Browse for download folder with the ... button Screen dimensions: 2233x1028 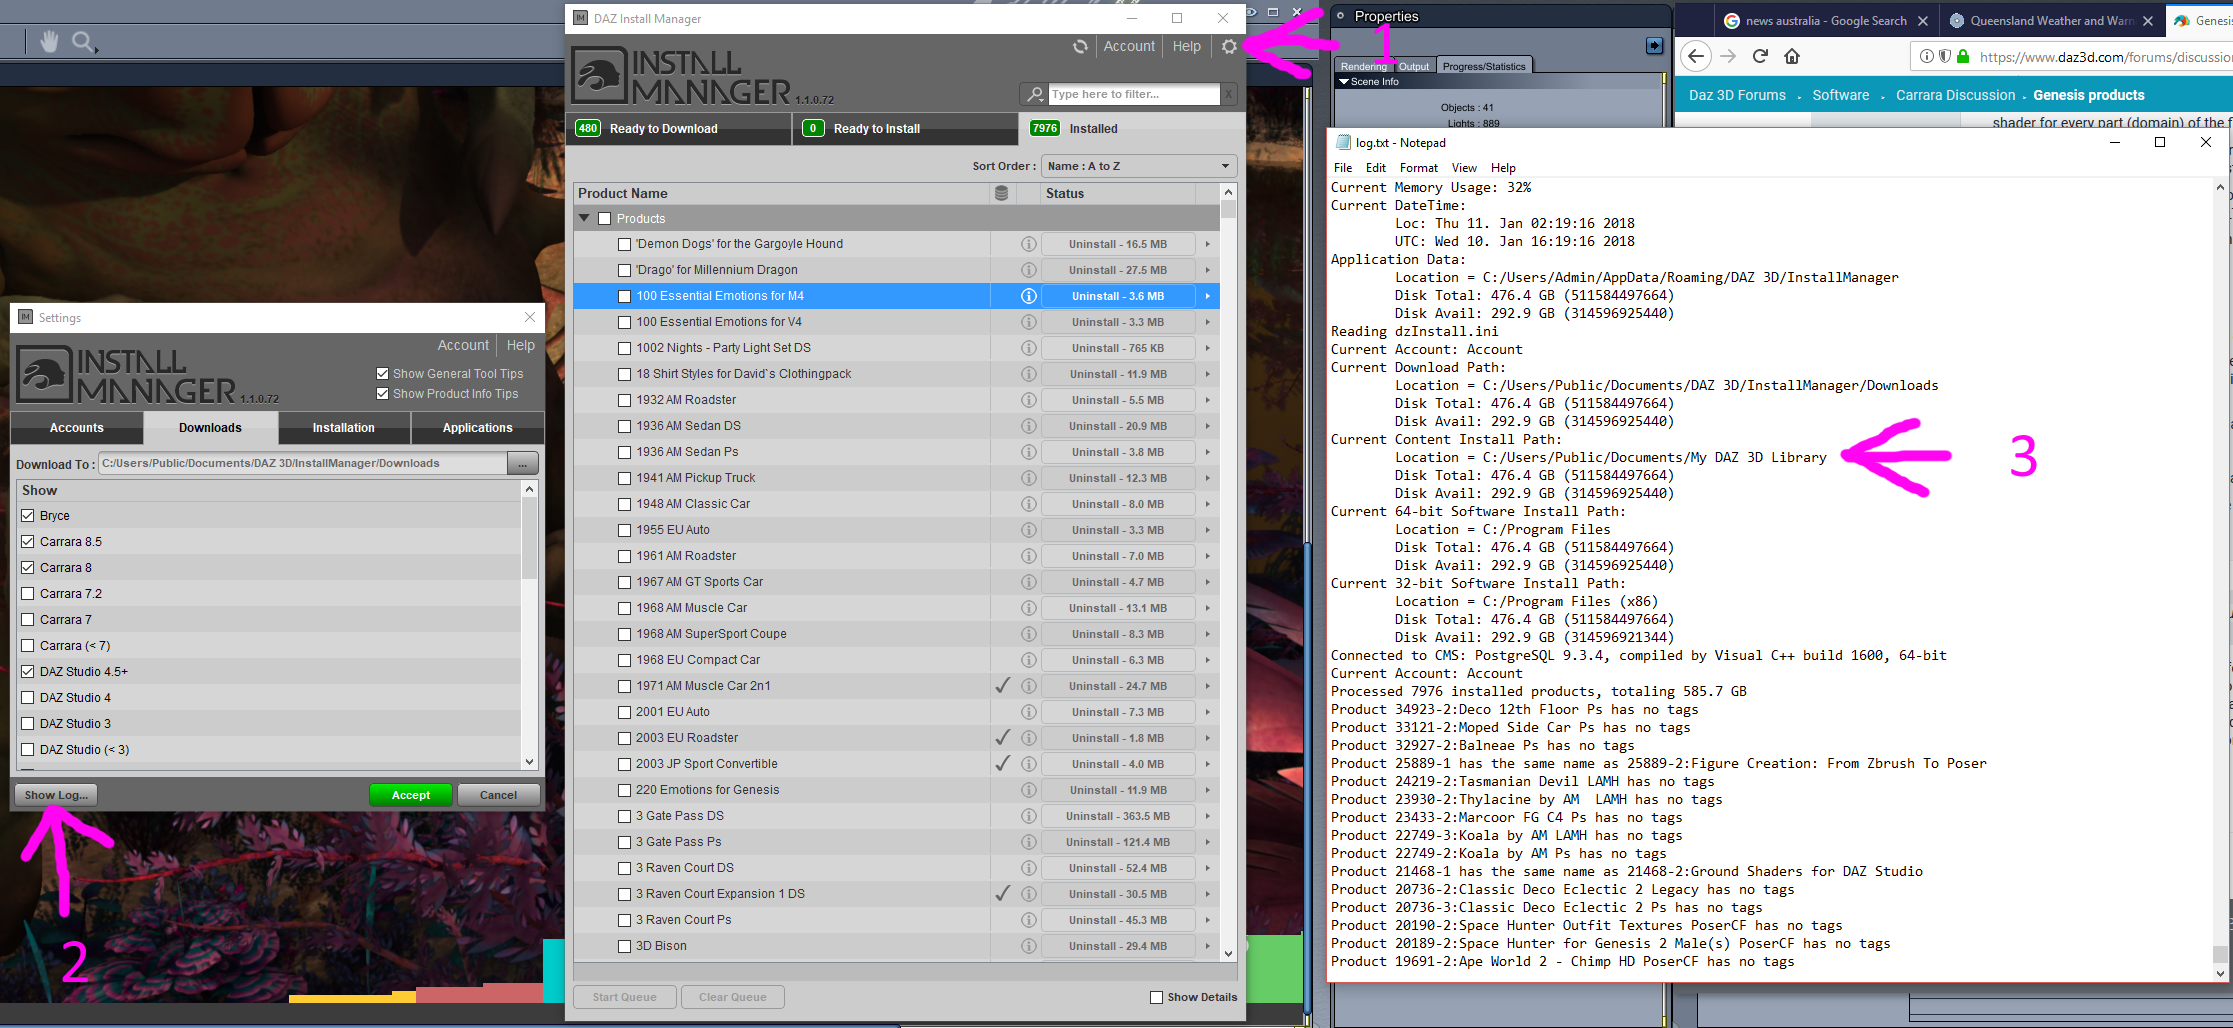(x=522, y=463)
